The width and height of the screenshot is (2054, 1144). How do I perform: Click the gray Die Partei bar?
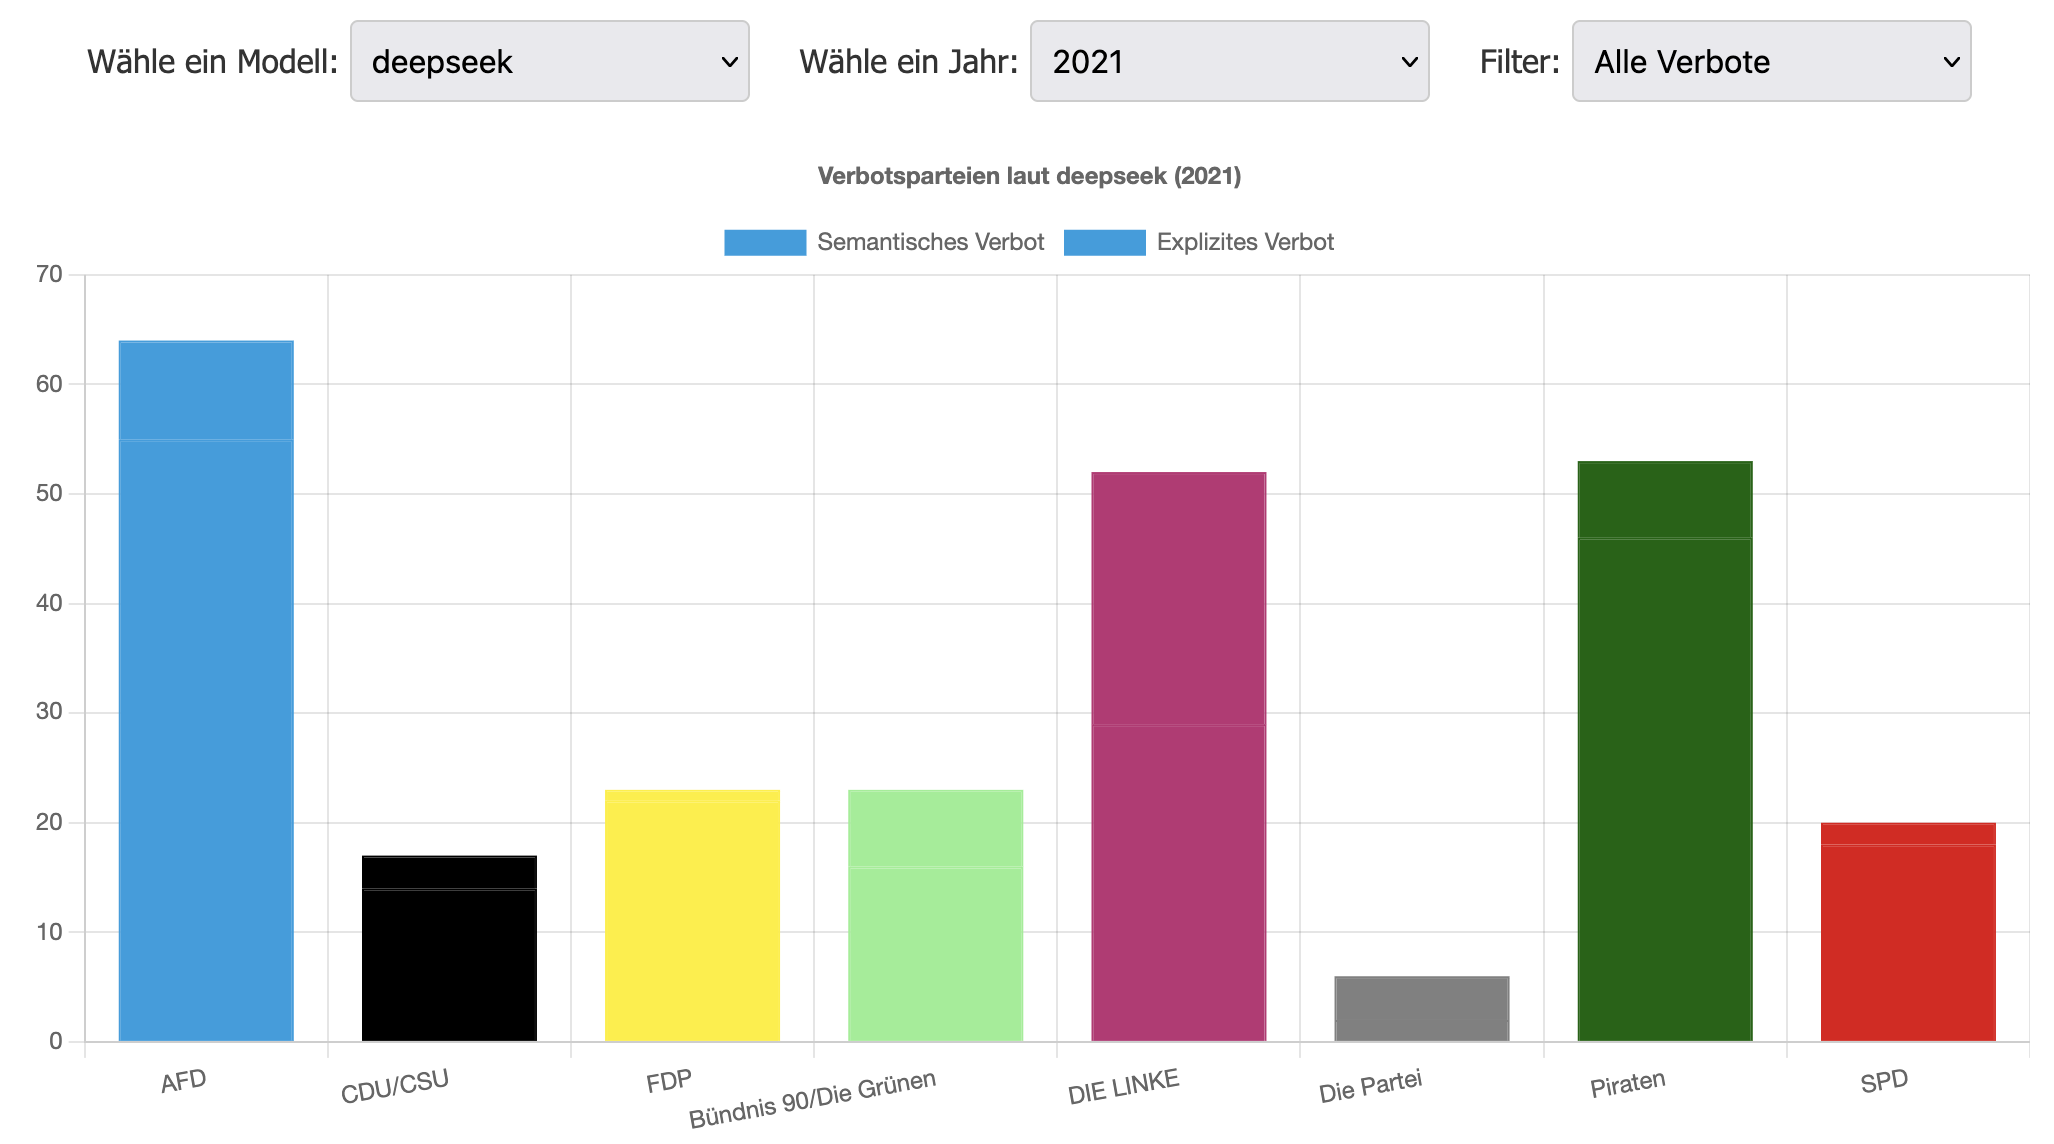click(x=1421, y=1008)
